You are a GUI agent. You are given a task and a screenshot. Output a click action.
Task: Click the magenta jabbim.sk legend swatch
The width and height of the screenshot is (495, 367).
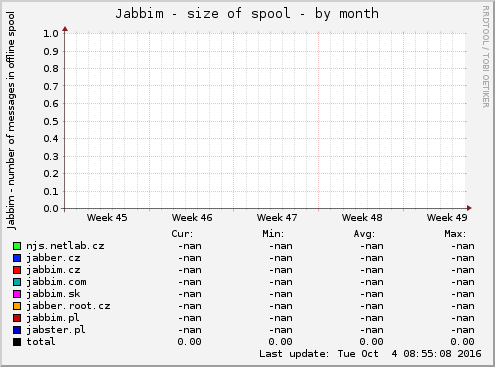tap(17, 294)
